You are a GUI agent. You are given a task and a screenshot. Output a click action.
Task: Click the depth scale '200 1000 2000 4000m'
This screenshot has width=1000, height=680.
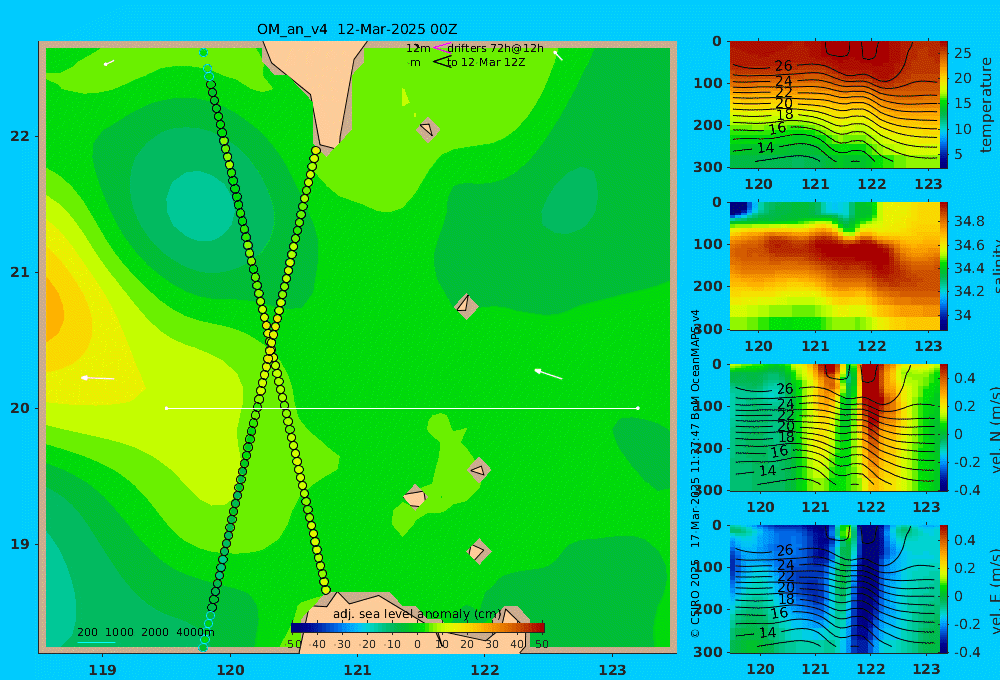coord(146,632)
